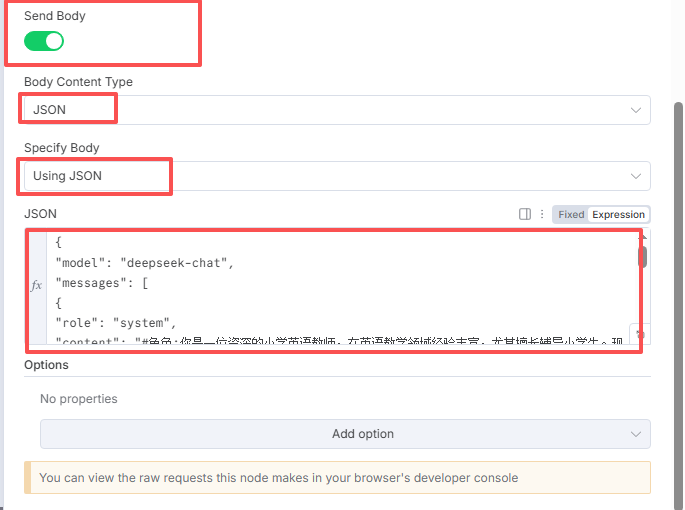
Task: Click the "messages": [ line
Action: coord(102,283)
